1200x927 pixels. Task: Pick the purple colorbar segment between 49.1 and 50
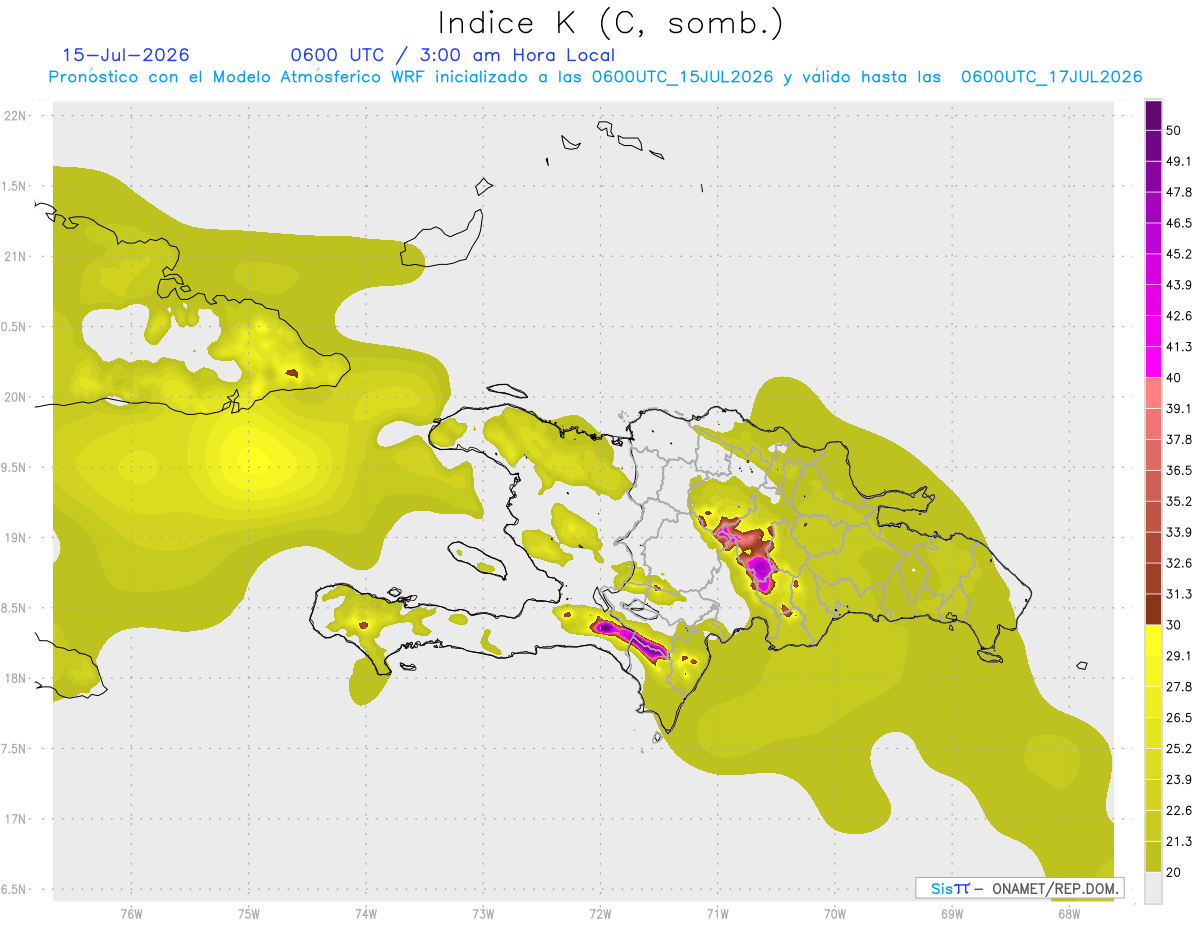click(x=1154, y=147)
